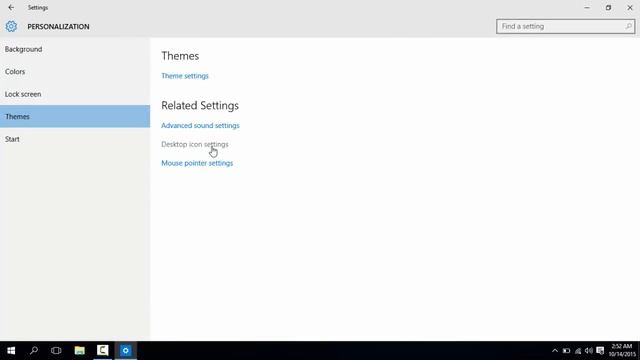
Task: Focus the Find a setting search box
Action: [x=565, y=27]
